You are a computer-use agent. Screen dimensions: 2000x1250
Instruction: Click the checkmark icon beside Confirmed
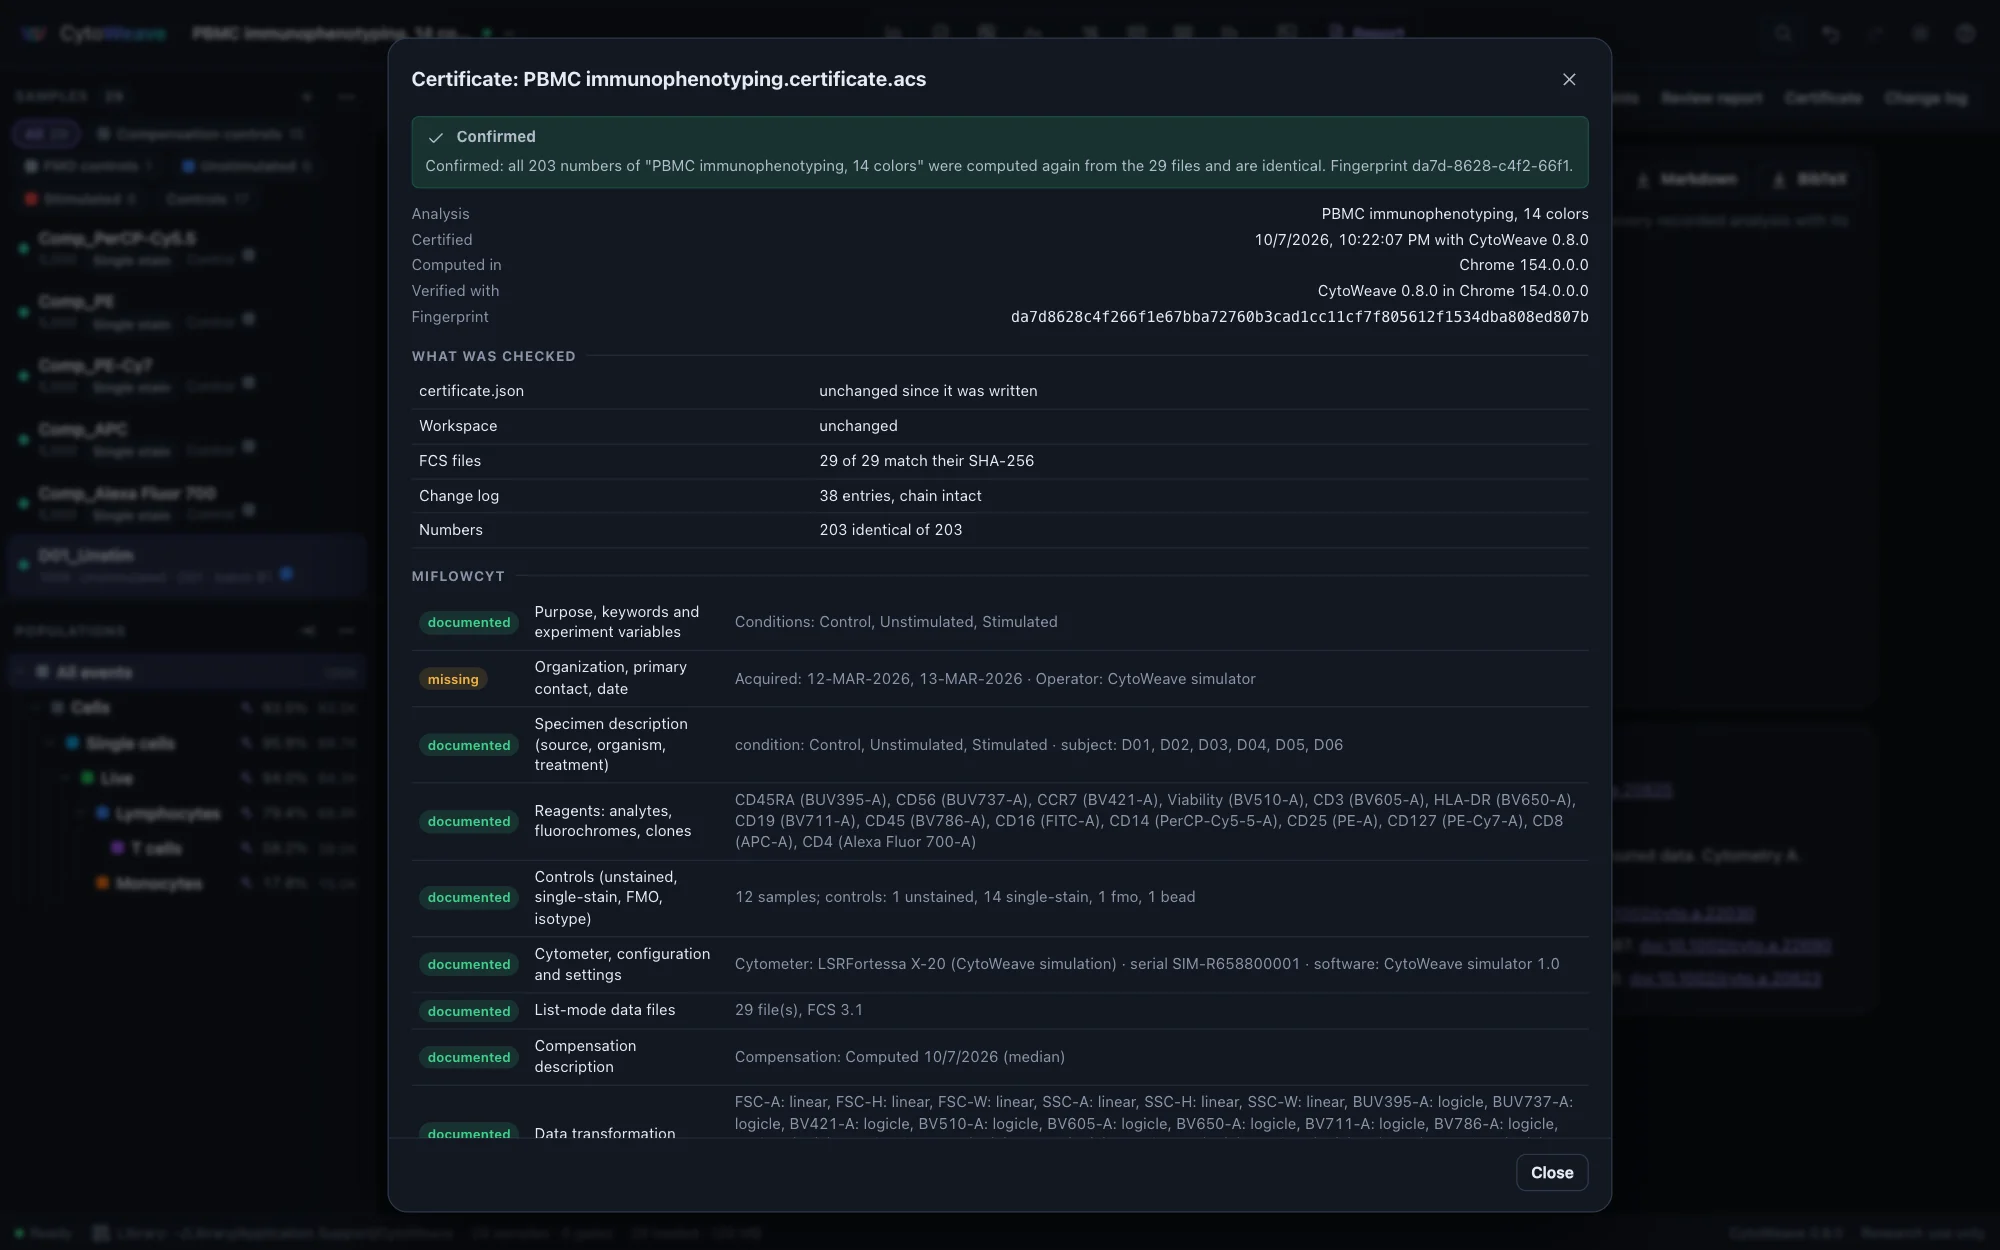436,137
